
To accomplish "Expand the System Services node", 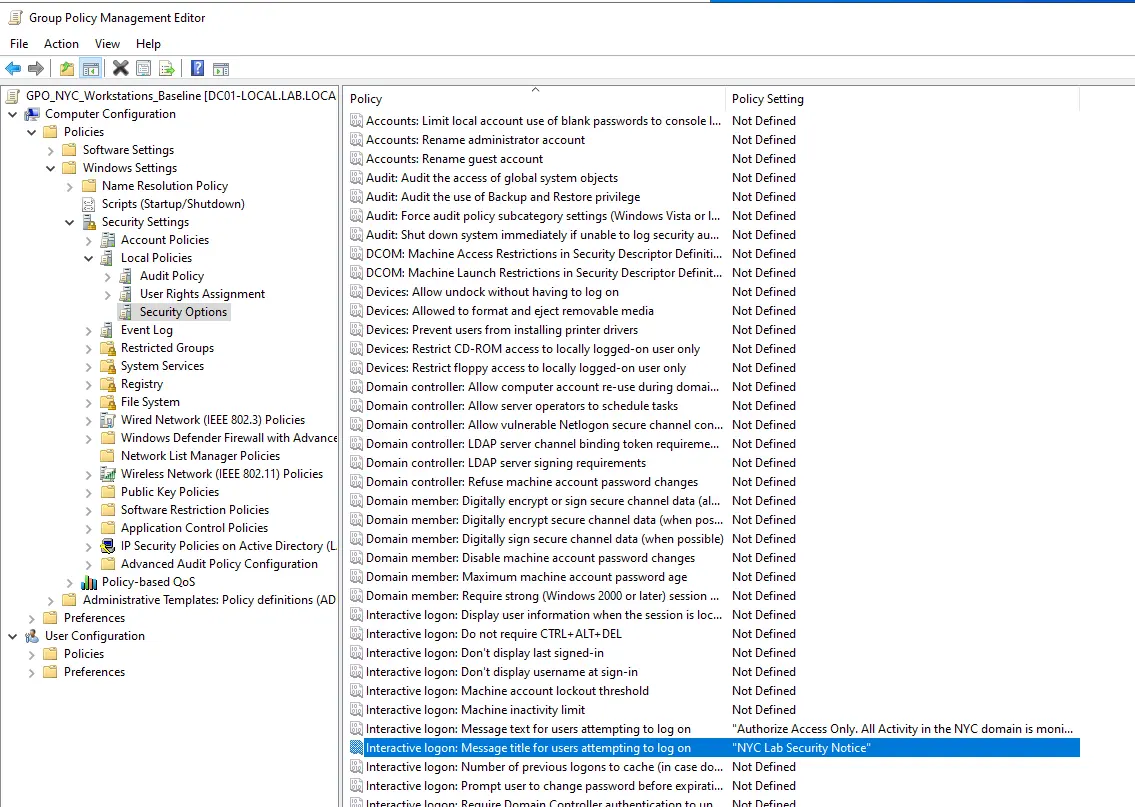I will coord(88,367).
